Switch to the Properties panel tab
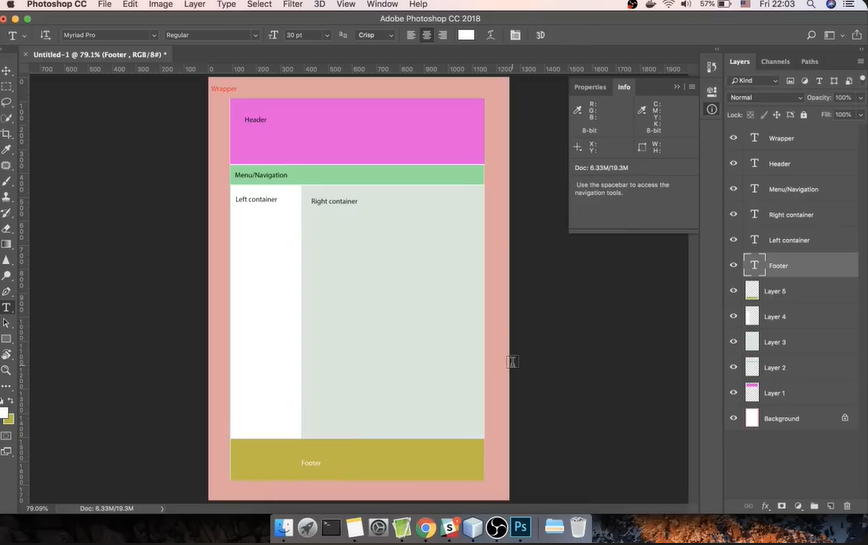Screen dimensions: 868x545 pyautogui.click(x=589, y=87)
